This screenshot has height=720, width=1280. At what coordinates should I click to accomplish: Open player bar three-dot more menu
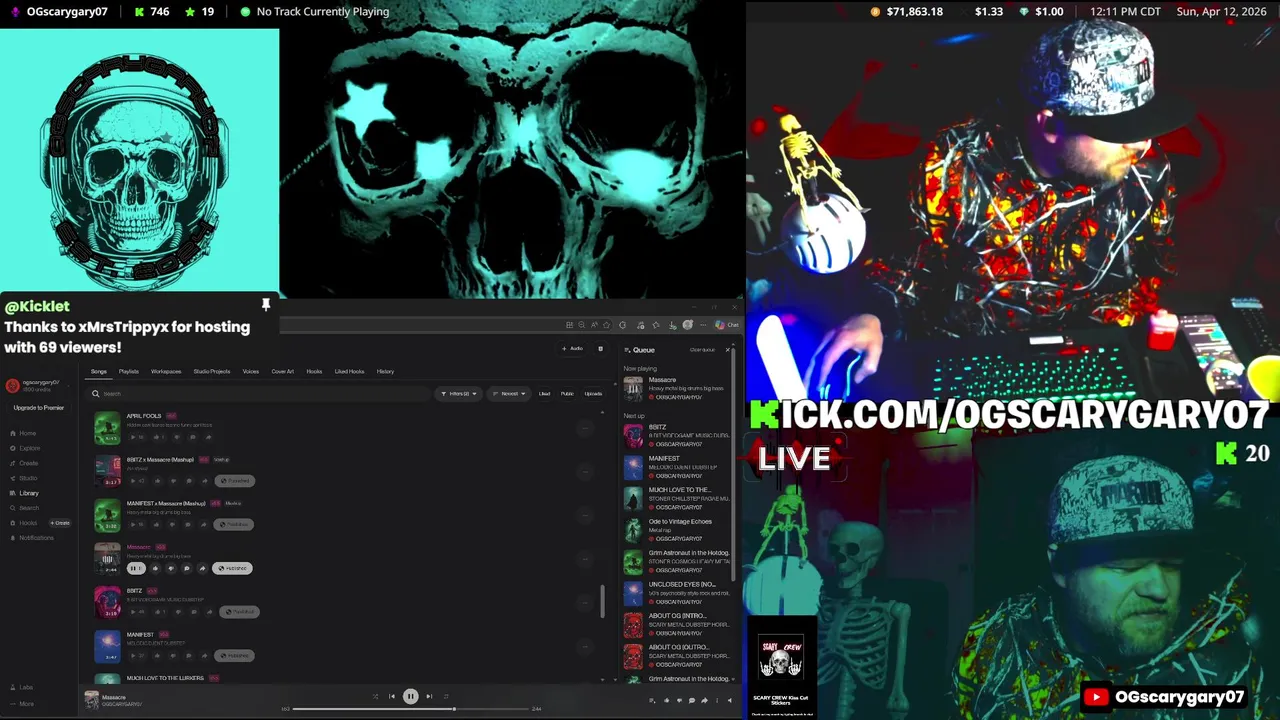(x=717, y=700)
